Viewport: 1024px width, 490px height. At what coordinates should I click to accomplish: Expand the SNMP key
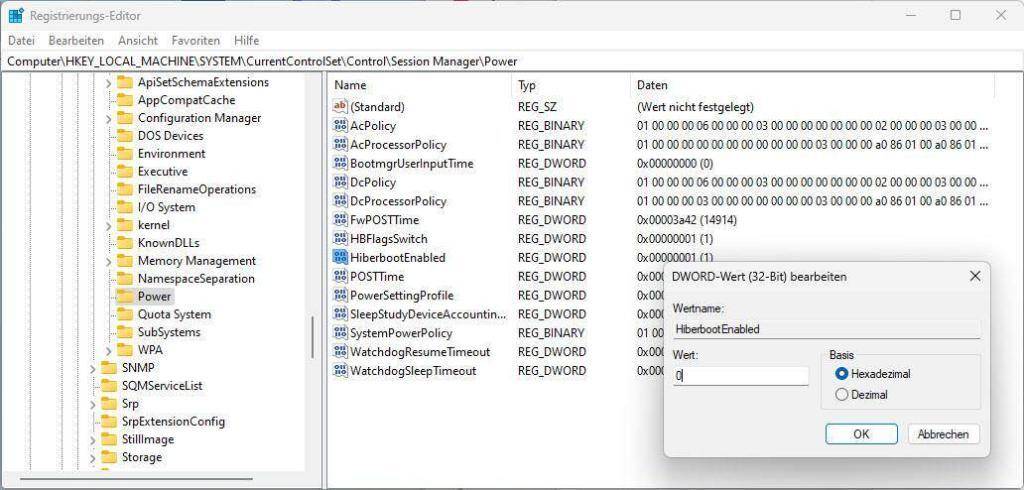tap(92, 368)
